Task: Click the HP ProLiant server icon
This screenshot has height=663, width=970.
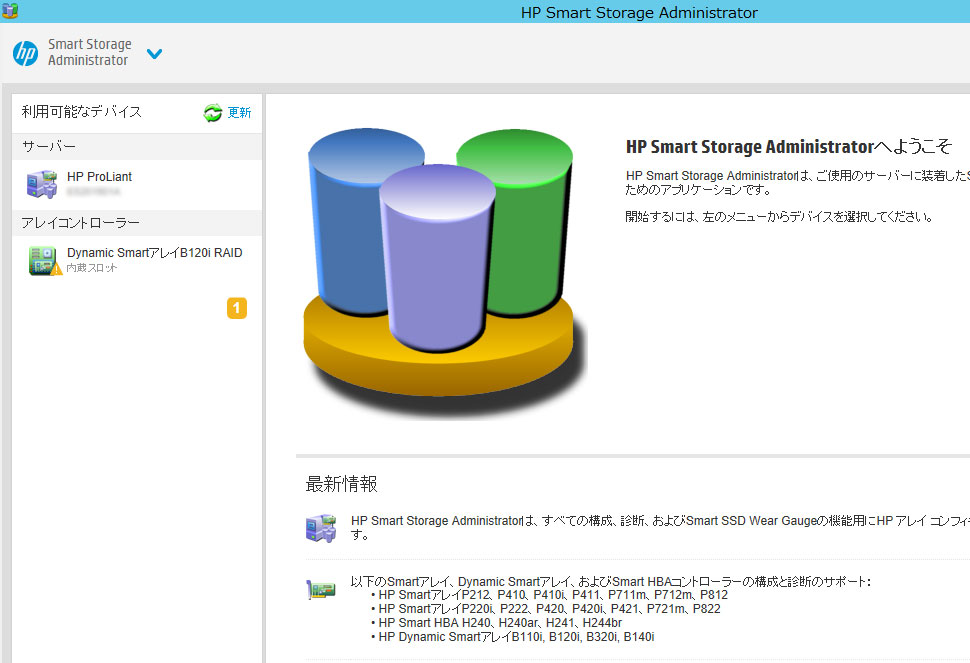Action: (42, 184)
